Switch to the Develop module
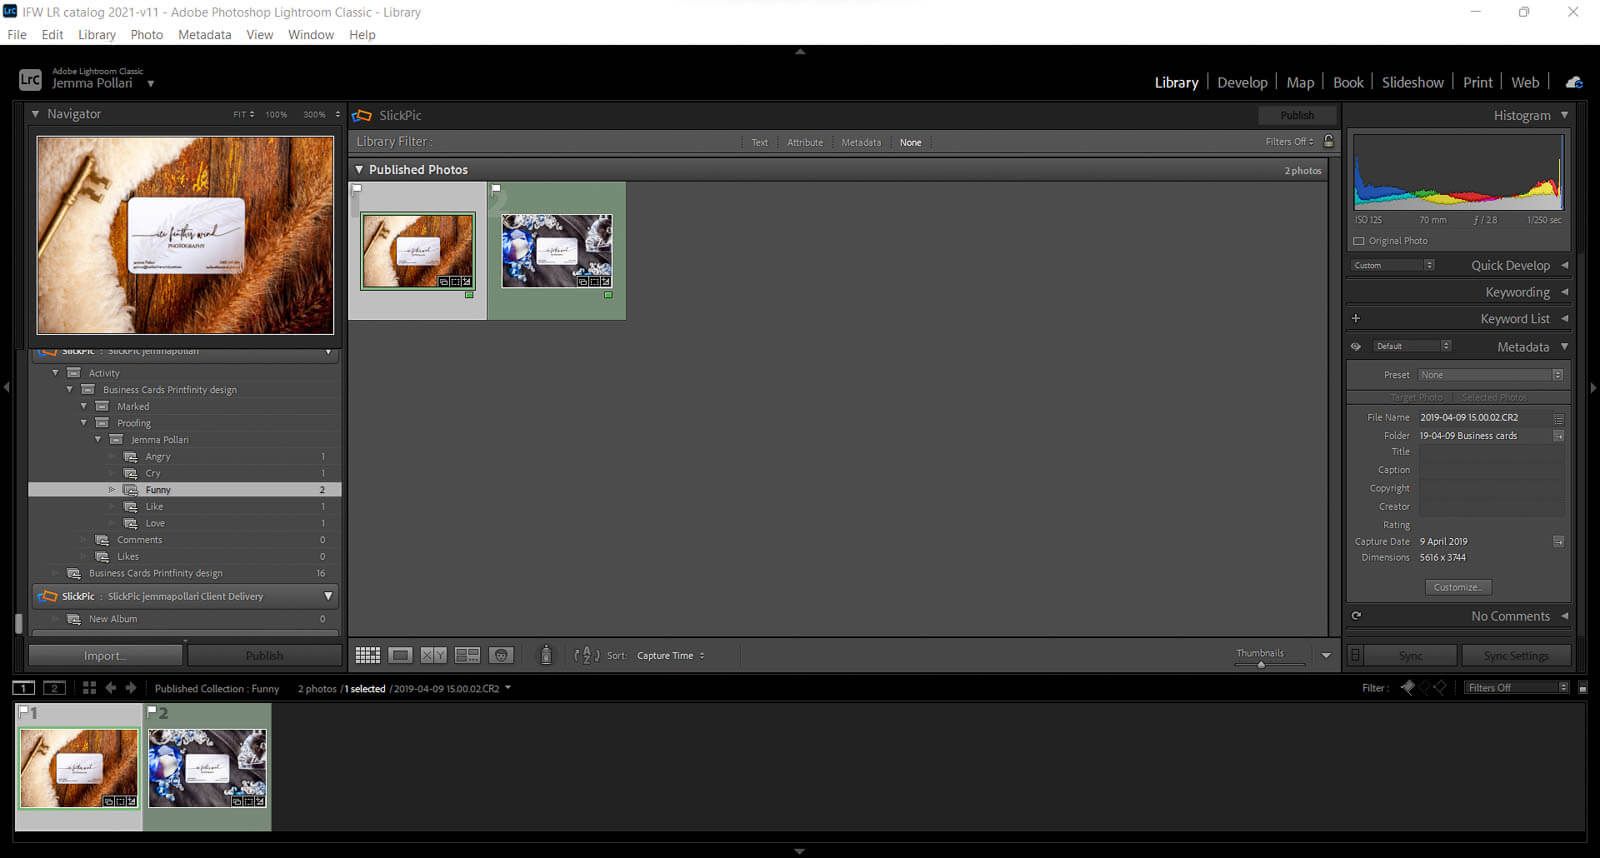This screenshot has height=858, width=1600. pyautogui.click(x=1242, y=82)
